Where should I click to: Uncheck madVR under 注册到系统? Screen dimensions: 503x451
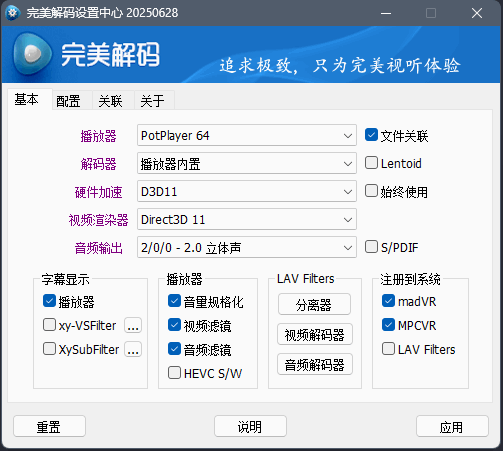(x=388, y=301)
